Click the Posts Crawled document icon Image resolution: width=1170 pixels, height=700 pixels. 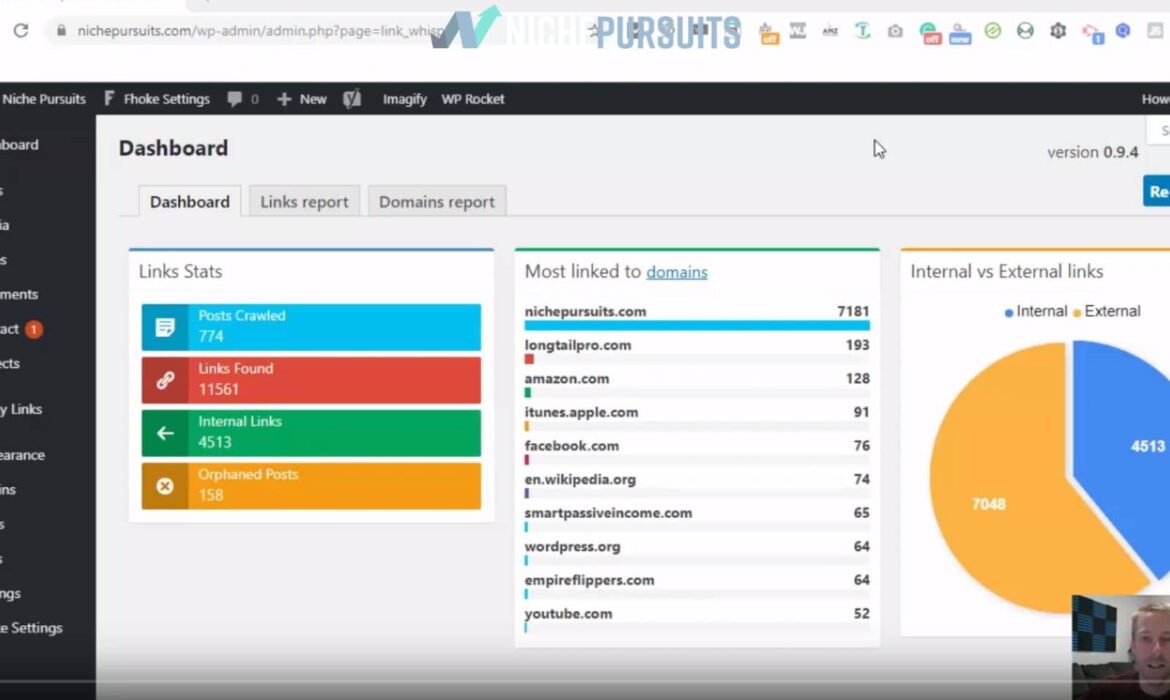[x=165, y=327]
